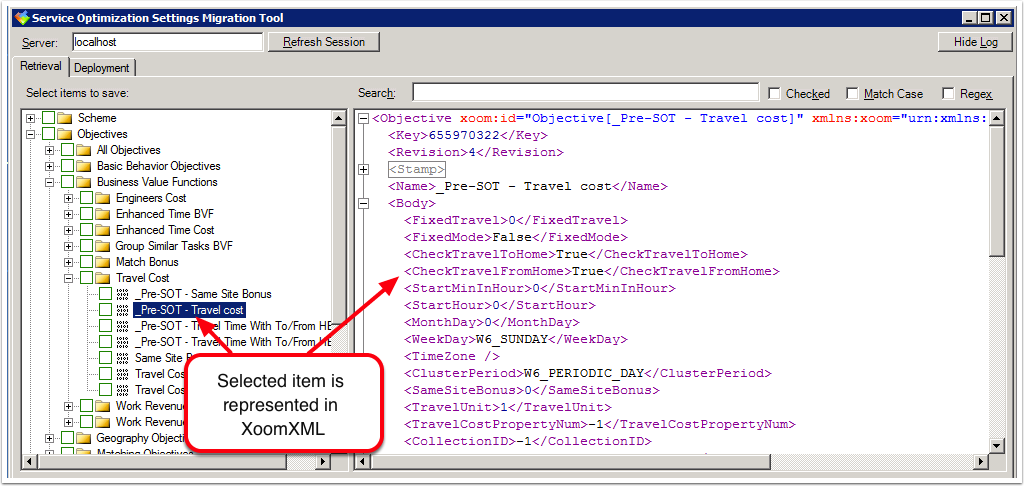1024x486 pixels.
Task: Click the Enhanced Time BVF folder icon
Action: coord(103,214)
